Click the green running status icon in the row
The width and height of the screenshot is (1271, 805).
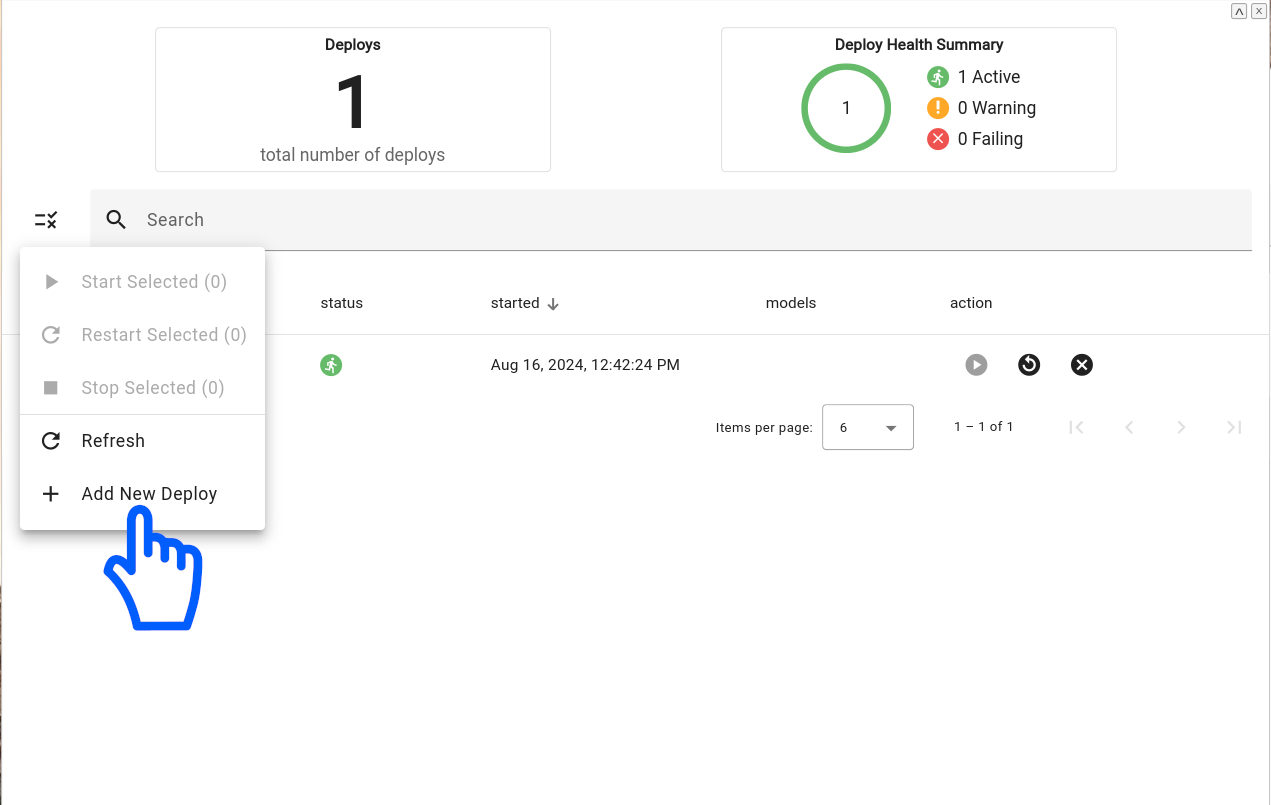pos(331,365)
